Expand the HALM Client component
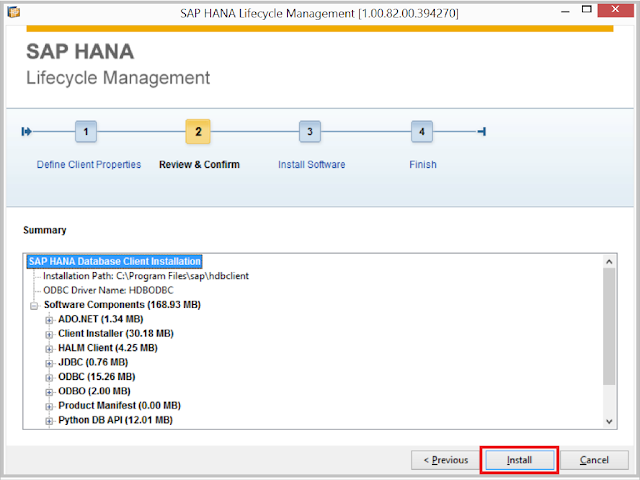Image resolution: width=640 pixels, height=480 pixels. 49,349
